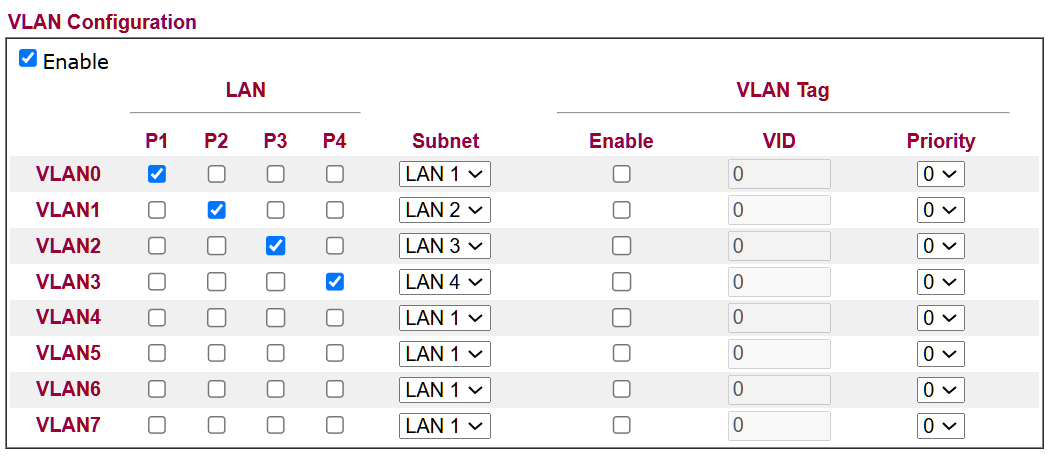This screenshot has width=1056, height=463.
Task: Uncheck P2 for VLAN1
Action: coord(216,210)
